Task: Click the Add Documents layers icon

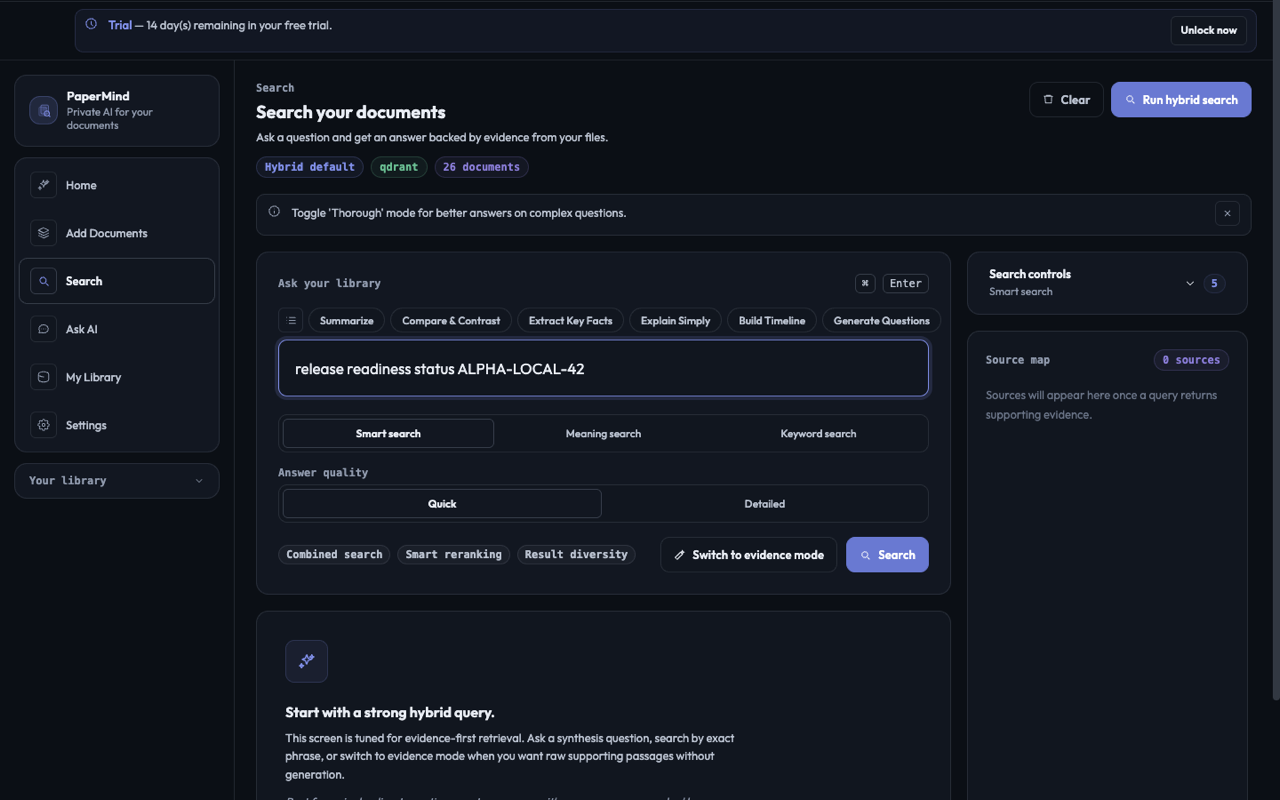Action: 43,233
